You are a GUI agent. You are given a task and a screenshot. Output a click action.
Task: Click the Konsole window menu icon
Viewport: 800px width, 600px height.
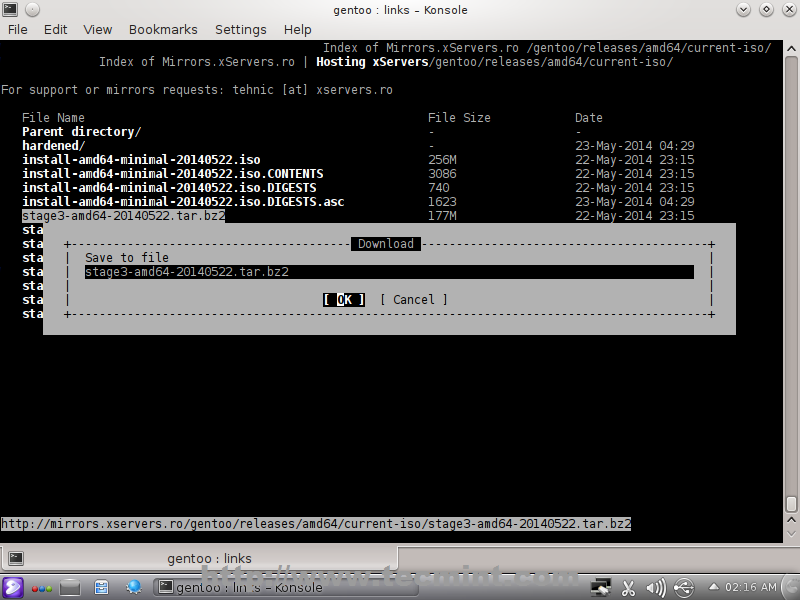click(x=11, y=9)
